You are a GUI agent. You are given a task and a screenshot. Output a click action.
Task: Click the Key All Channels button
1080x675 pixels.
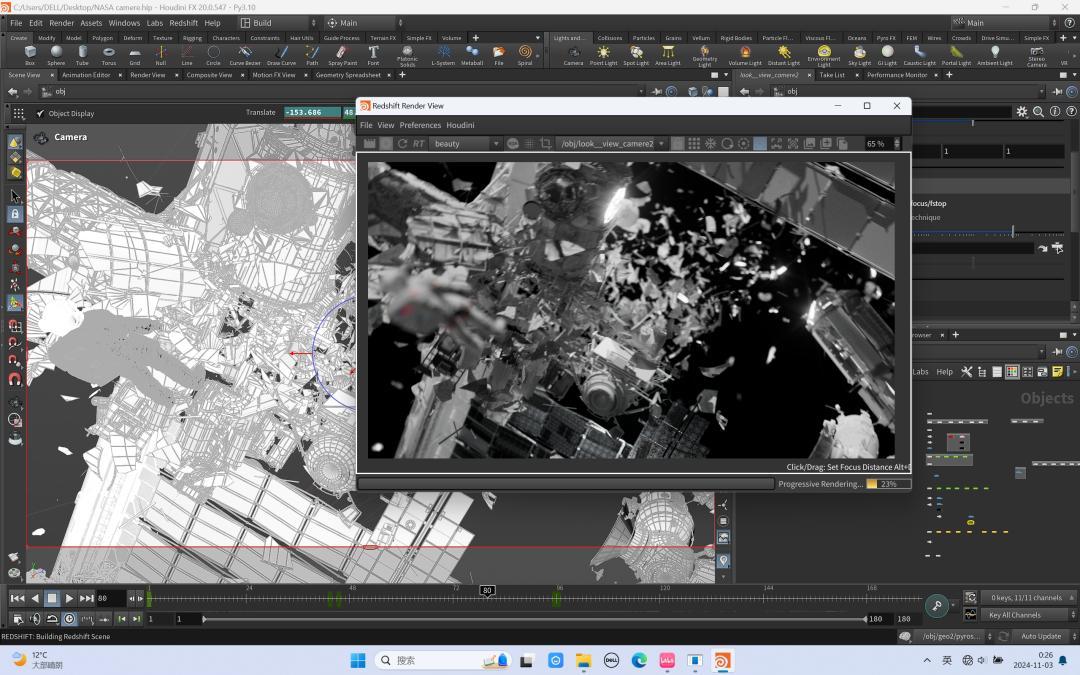[x=1015, y=615]
